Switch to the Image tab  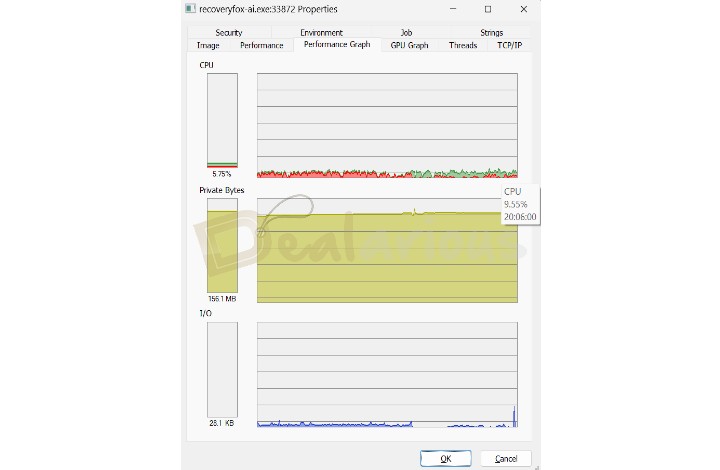click(x=208, y=45)
